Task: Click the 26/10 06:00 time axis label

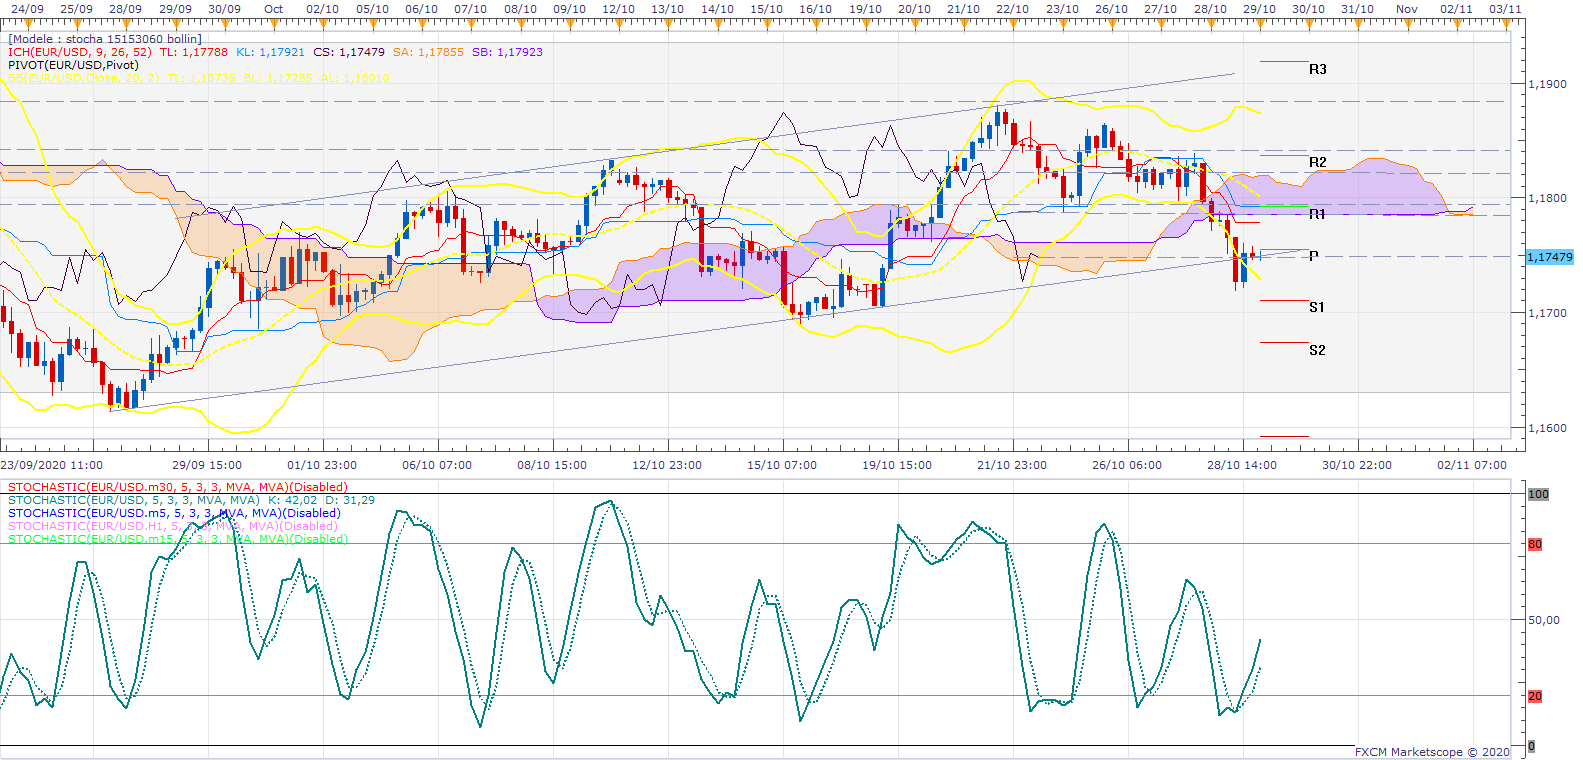Action: click(1127, 465)
